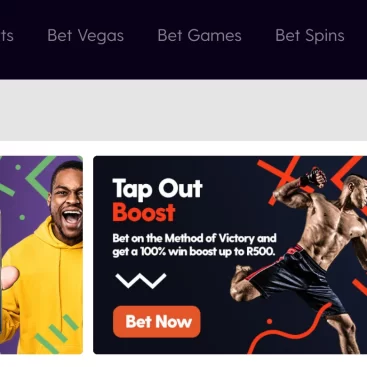367x367 pixels.
Task: Open the yellow hoodie man promo banner
Action: (41, 255)
